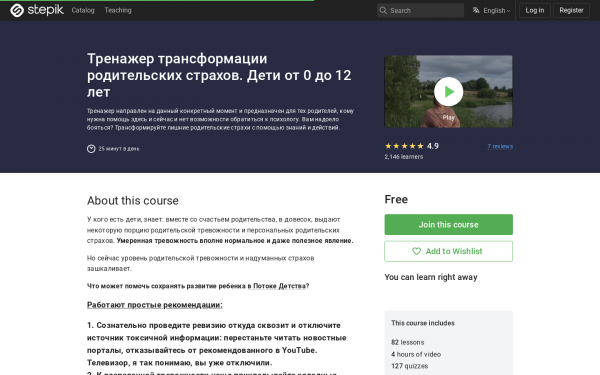Click the '82 lessons' text
Screen dimensions: 600x375
click(x=408, y=342)
